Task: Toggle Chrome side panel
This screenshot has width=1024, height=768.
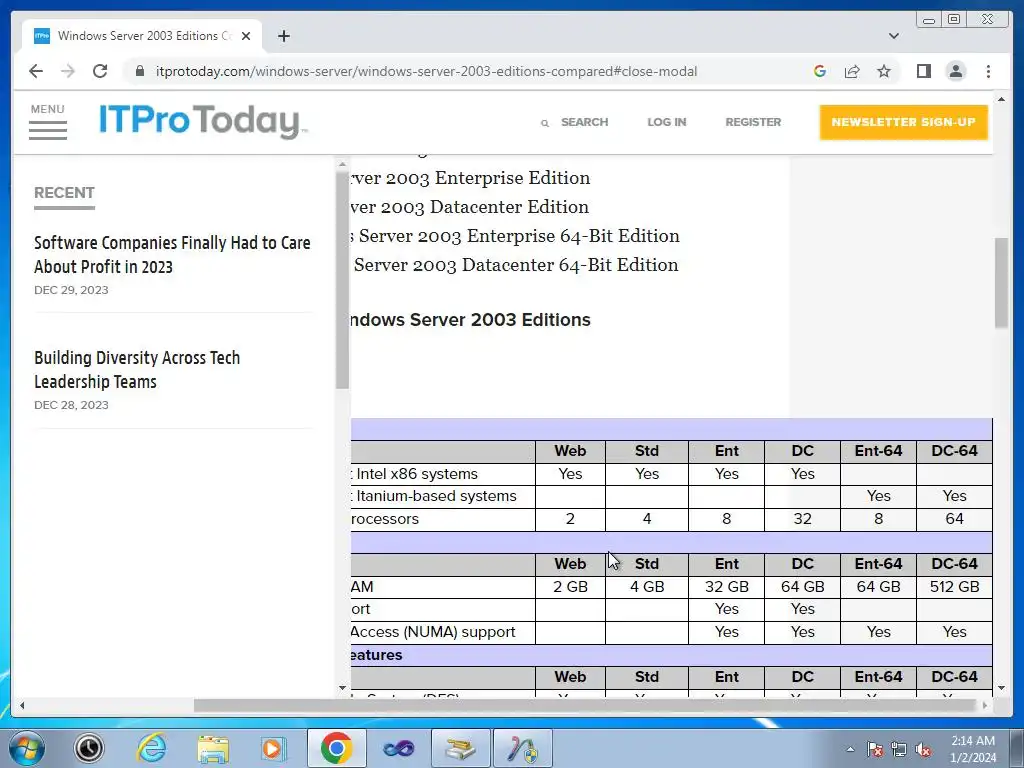Action: pos(923,71)
